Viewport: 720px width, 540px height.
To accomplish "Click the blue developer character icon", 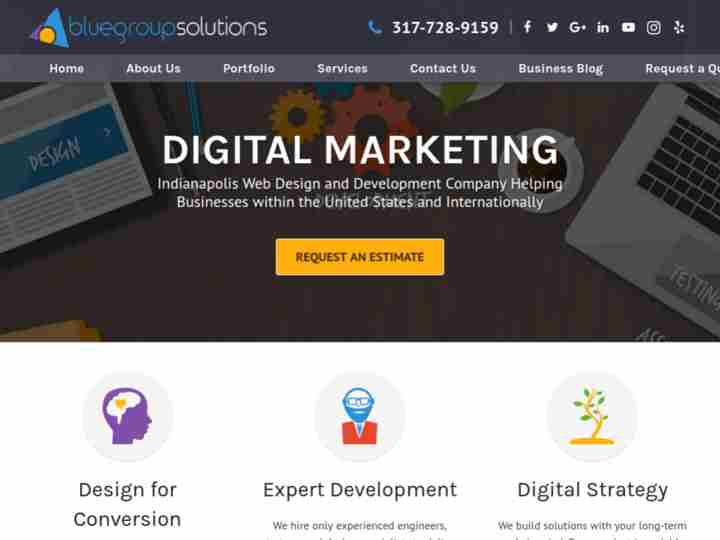I will point(359,416).
